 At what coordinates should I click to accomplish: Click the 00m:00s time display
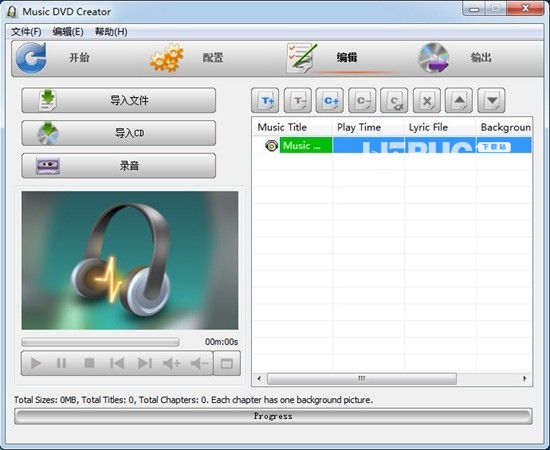[x=221, y=342]
